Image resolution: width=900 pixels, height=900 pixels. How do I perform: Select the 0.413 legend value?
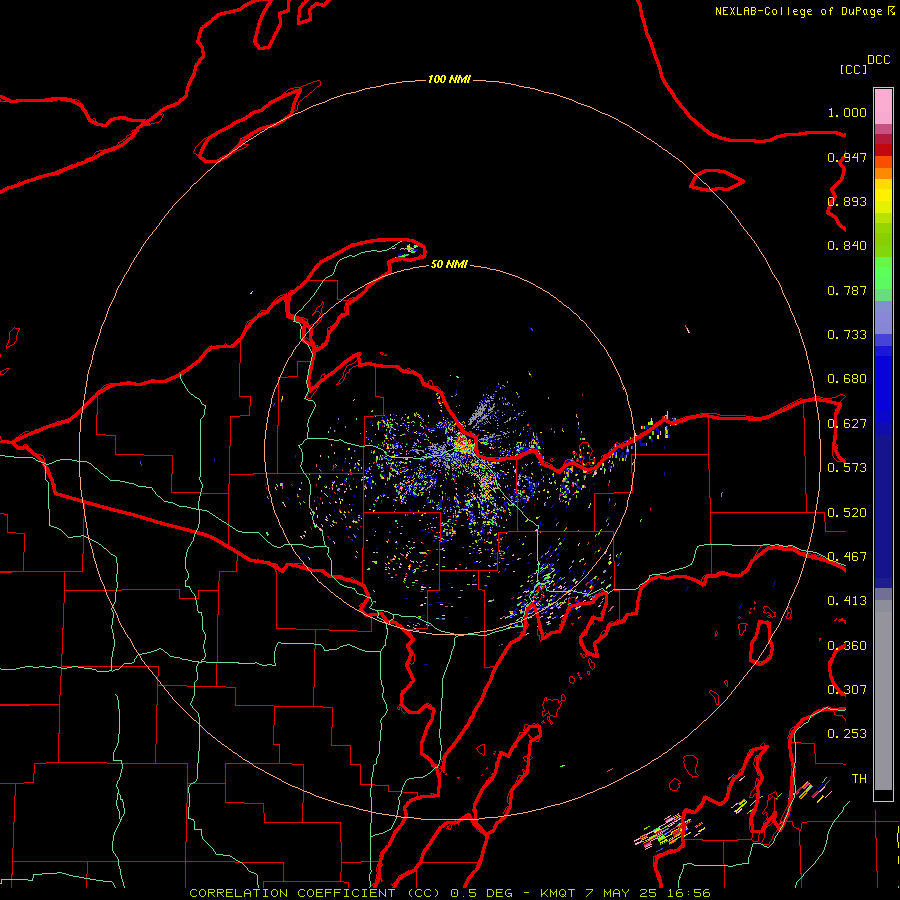pos(847,601)
